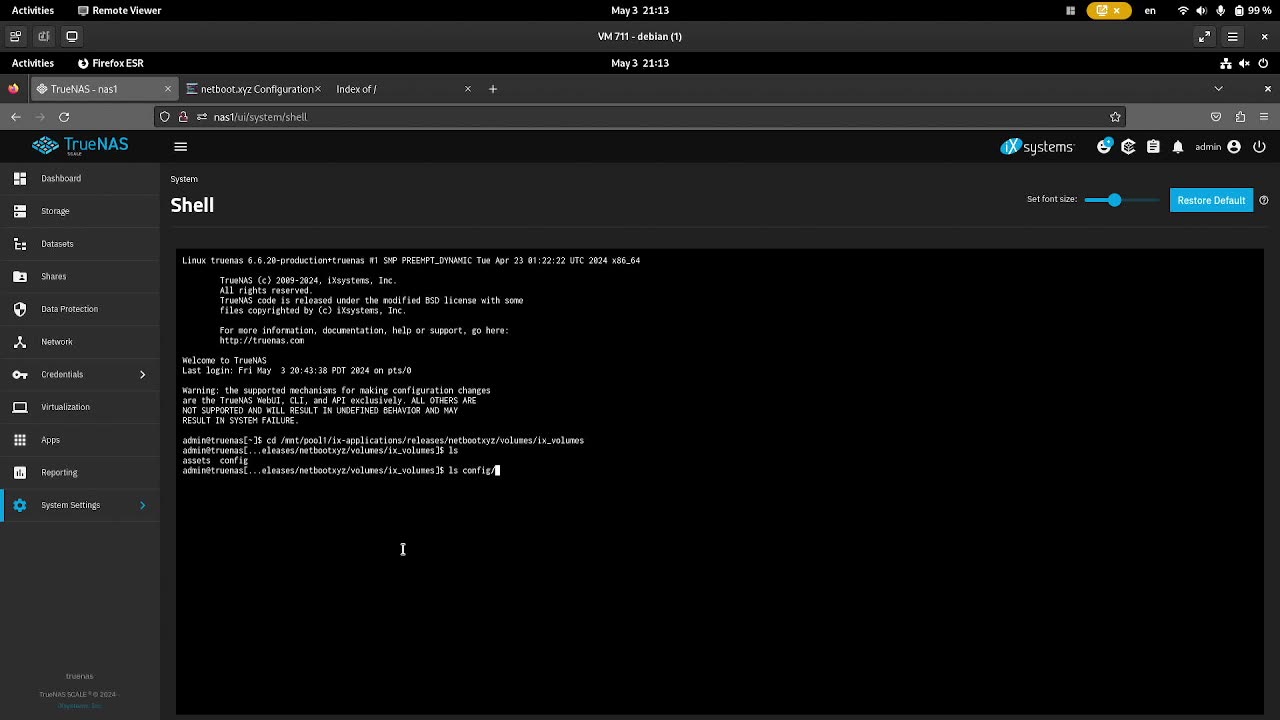1280x720 pixels.
Task: Click the Credentials key icon
Action: pyautogui.click(x=20, y=374)
